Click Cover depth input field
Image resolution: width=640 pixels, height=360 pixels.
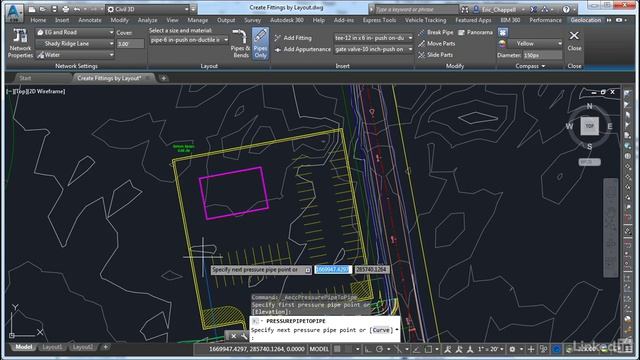[x=130, y=44]
